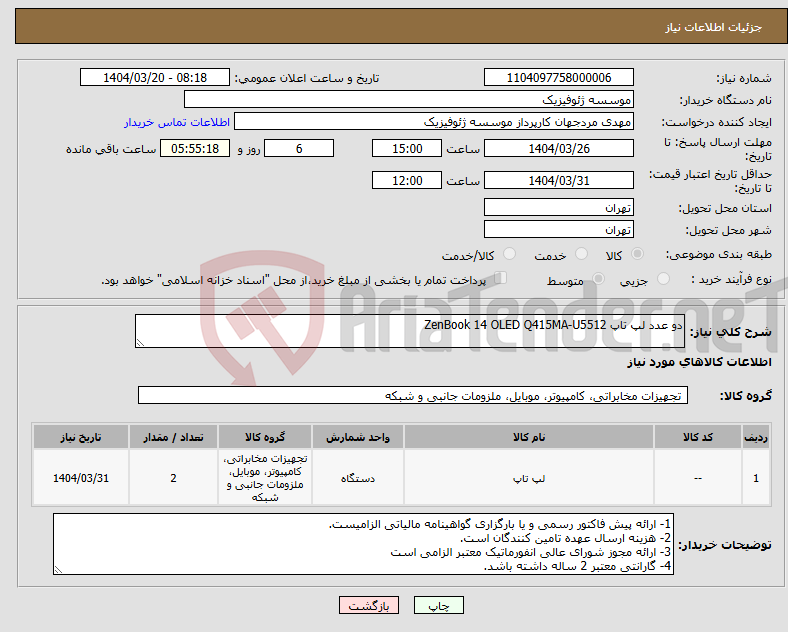Click the quantity cell 2

(173, 478)
